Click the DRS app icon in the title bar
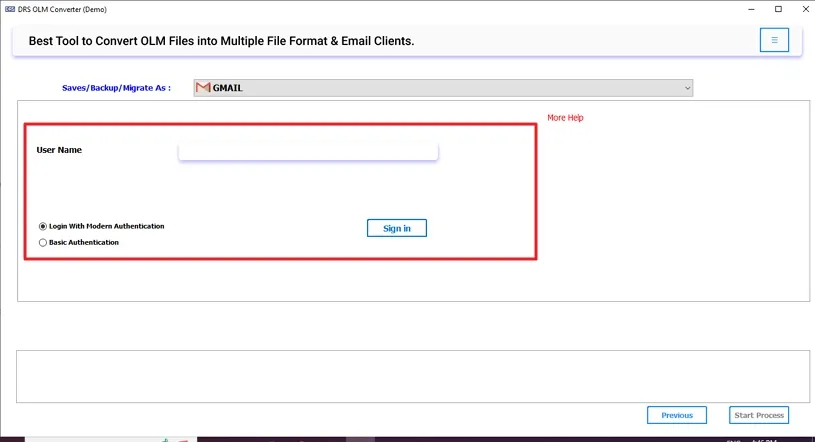Screen dimensions: 815x442 9,9
